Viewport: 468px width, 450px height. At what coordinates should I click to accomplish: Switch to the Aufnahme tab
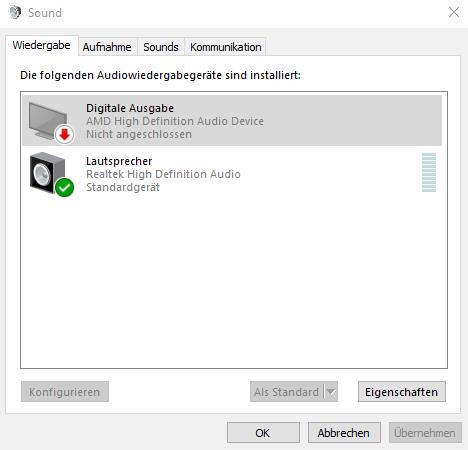(107, 47)
